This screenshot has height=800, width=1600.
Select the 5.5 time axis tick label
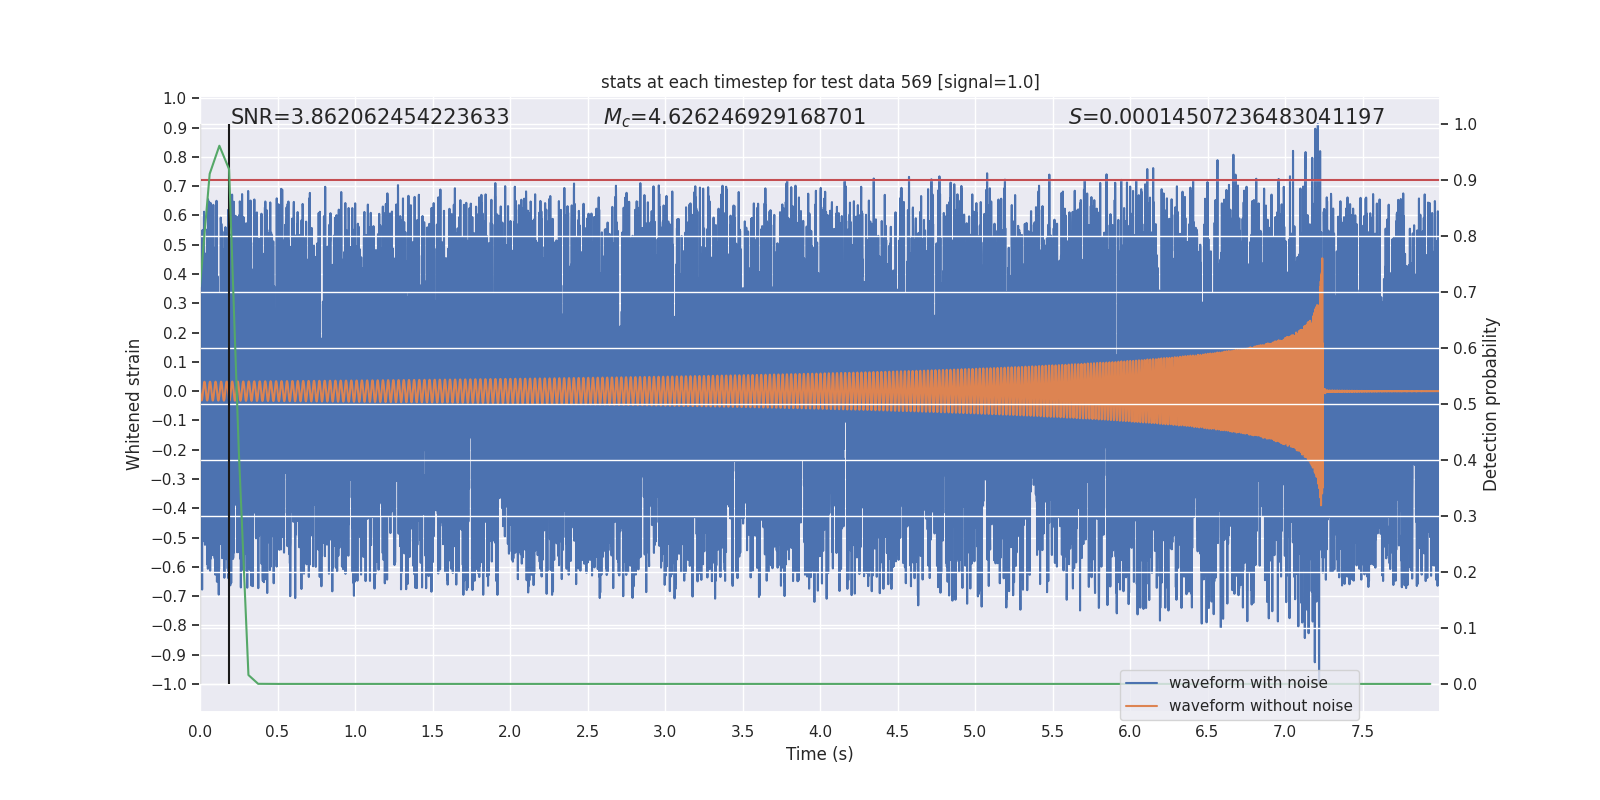coord(1052,731)
